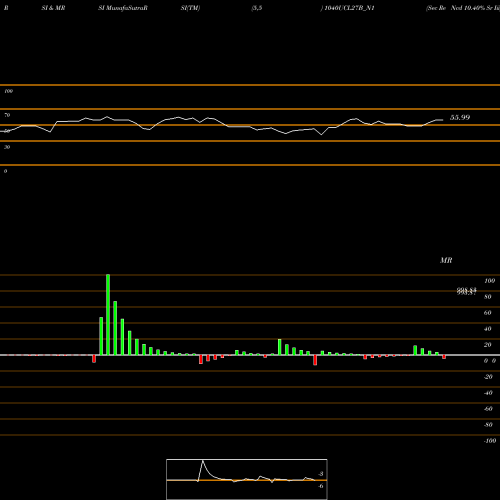Click the Ncd 10.40% Sr description text
Screen dimensions: 500x500
(472, 8)
